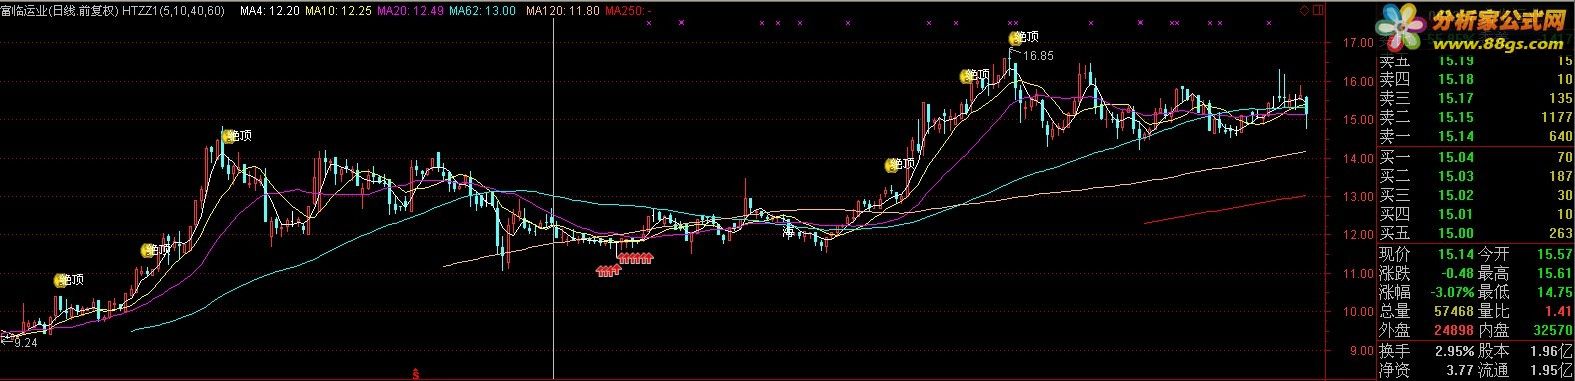Click the red MA250 label
This screenshot has height=381, width=1575.
pos(630,10)
